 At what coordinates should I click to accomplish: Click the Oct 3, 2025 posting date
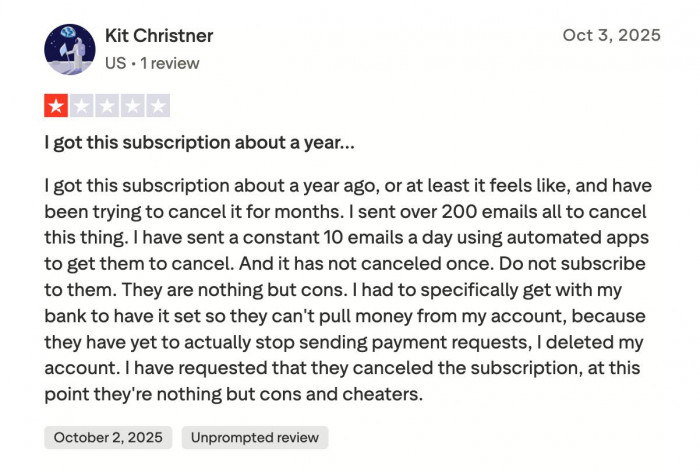pyautogui.click(x=611, y=35)
